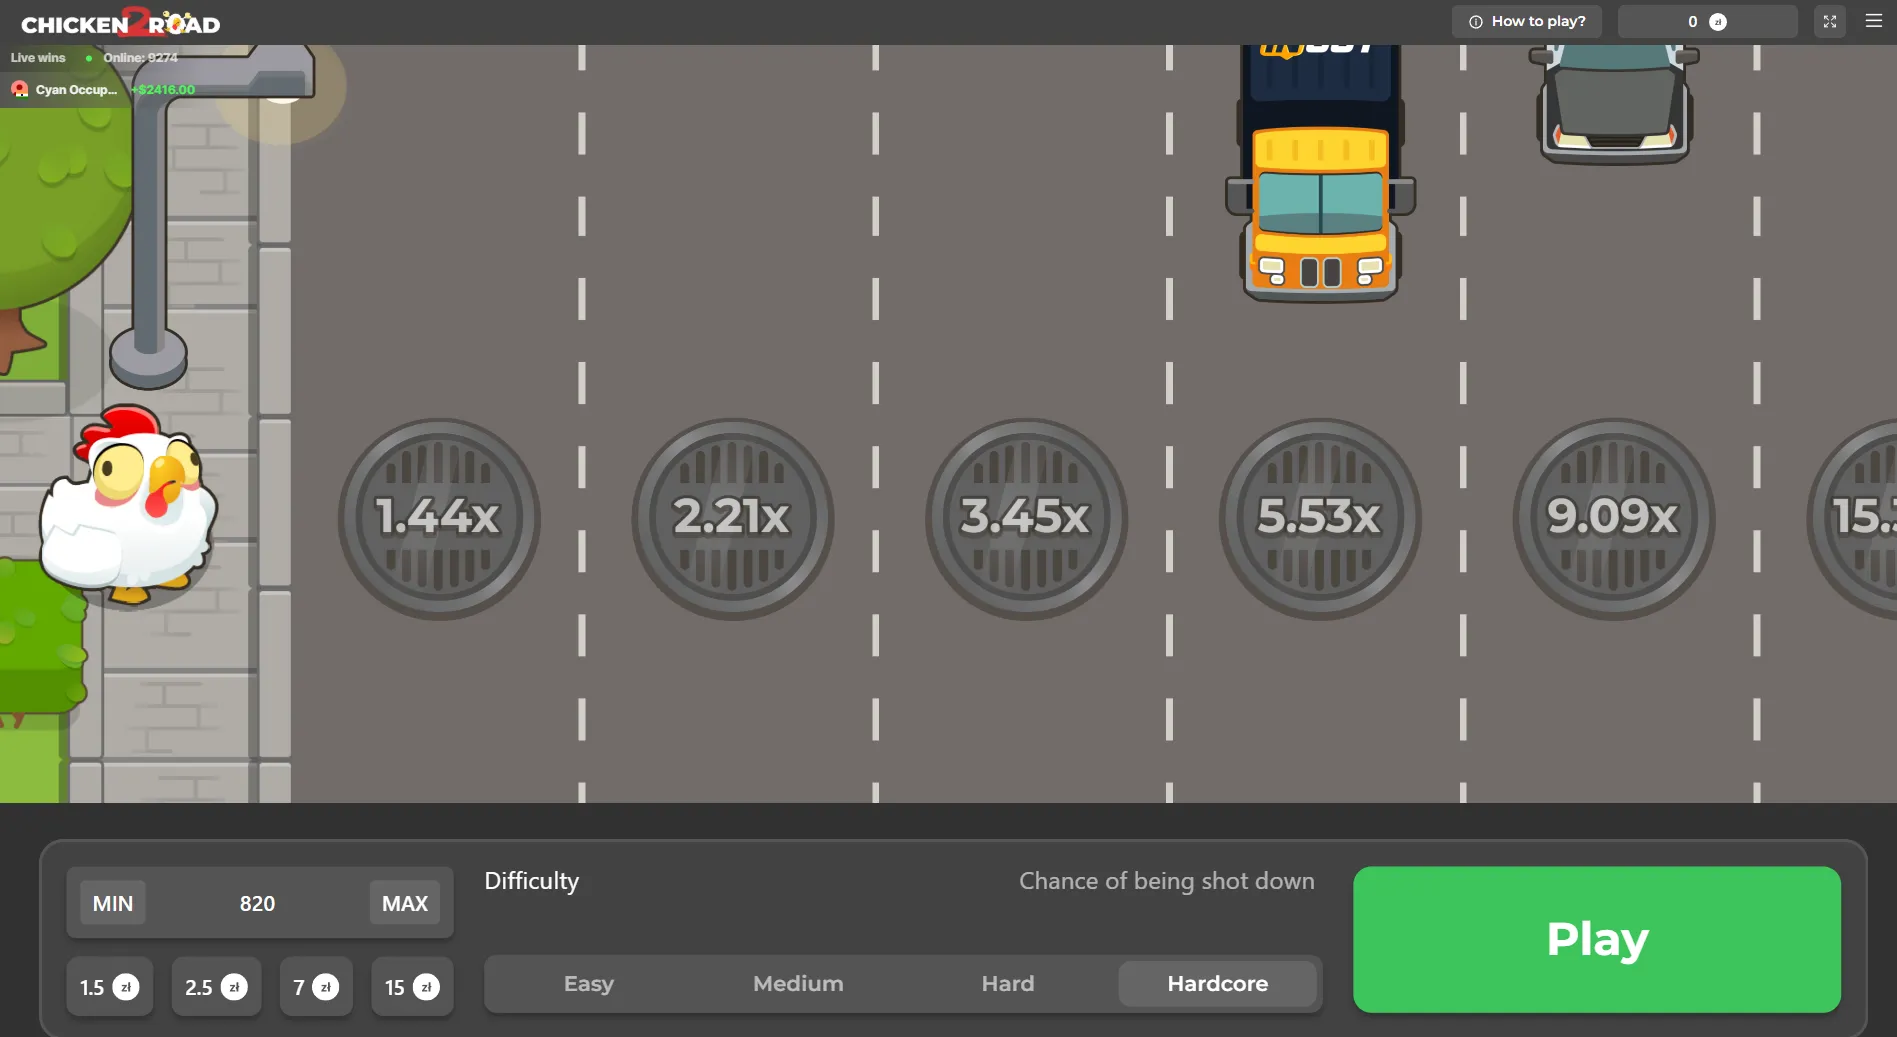Switch difficulty to Medium
Viewport: 1897px width, 1037px height.
[798, 984]
